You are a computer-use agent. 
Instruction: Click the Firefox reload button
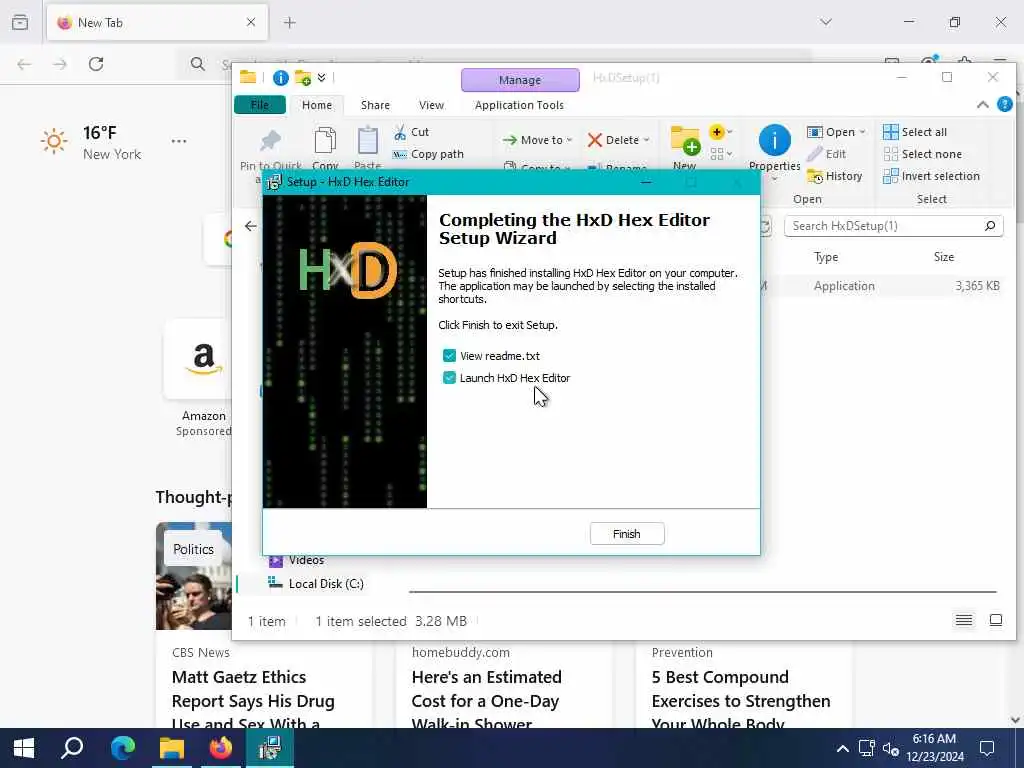coord(96,64)
